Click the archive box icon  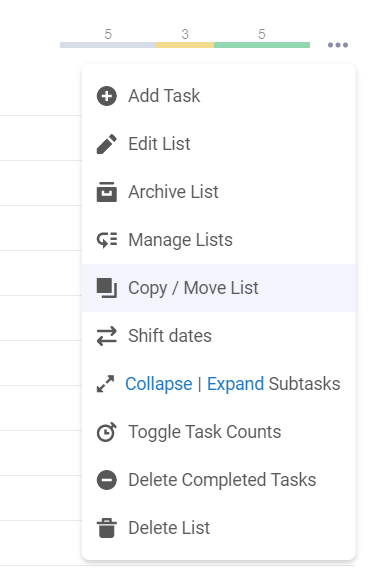(x=106, y=192)
